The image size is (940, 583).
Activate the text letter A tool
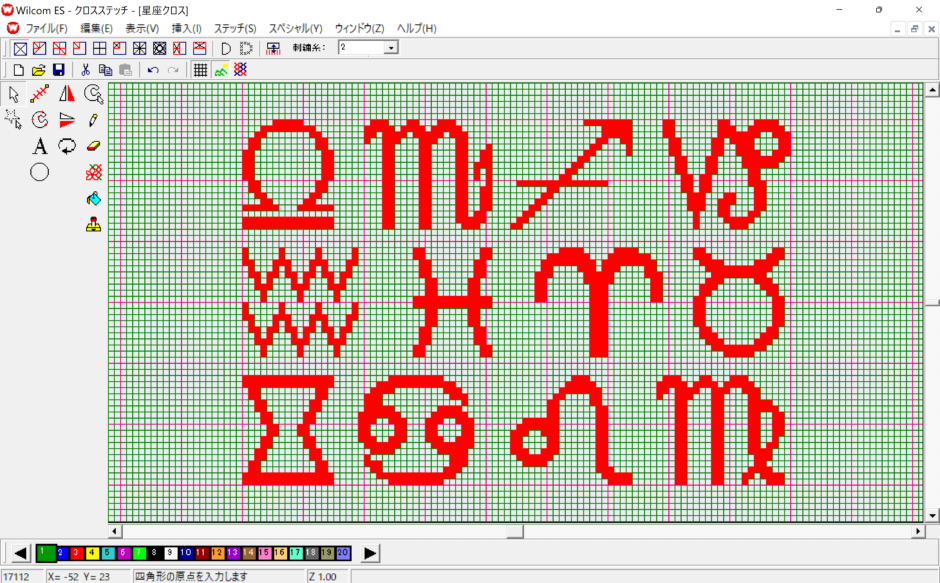(x=40, y=146)
